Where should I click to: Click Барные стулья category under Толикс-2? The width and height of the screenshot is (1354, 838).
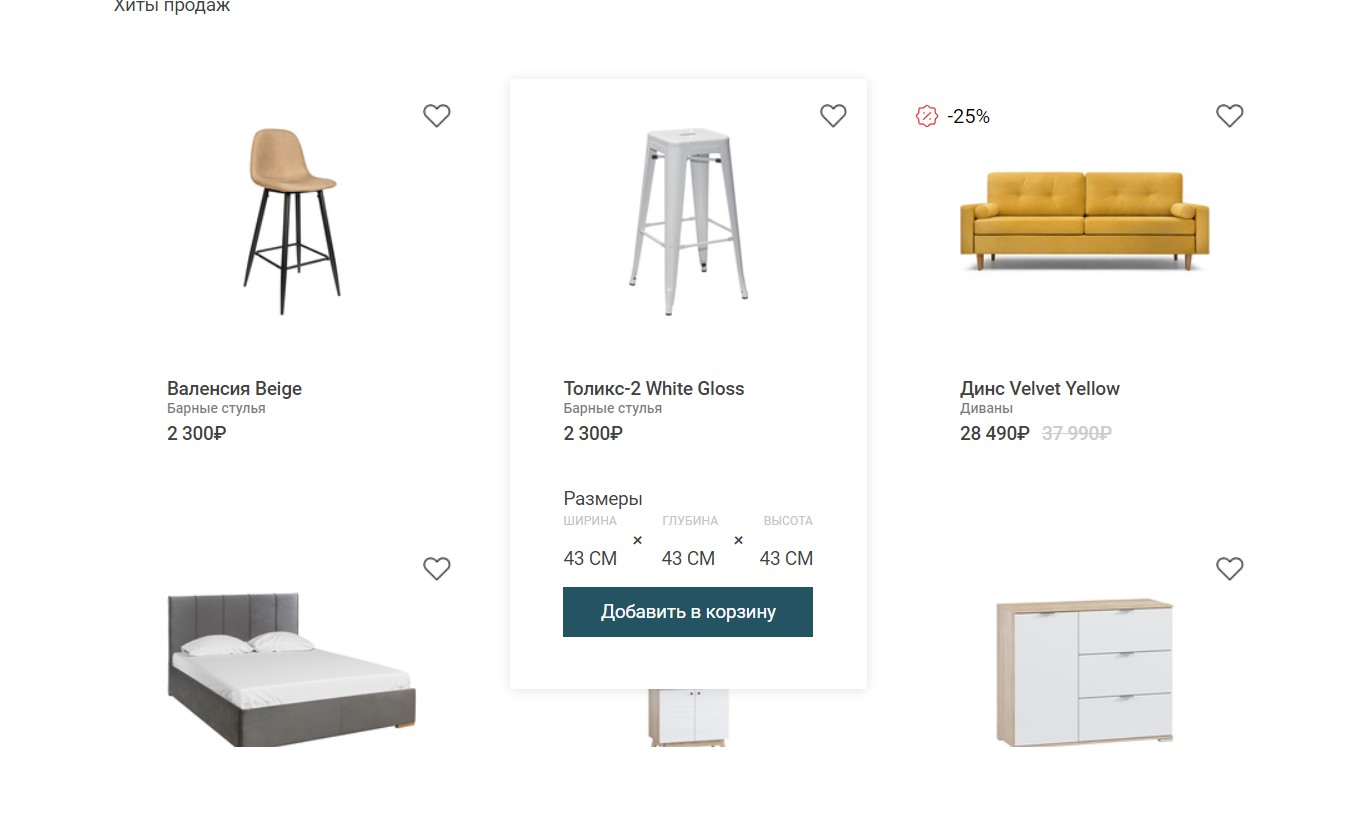pos(612,409)
